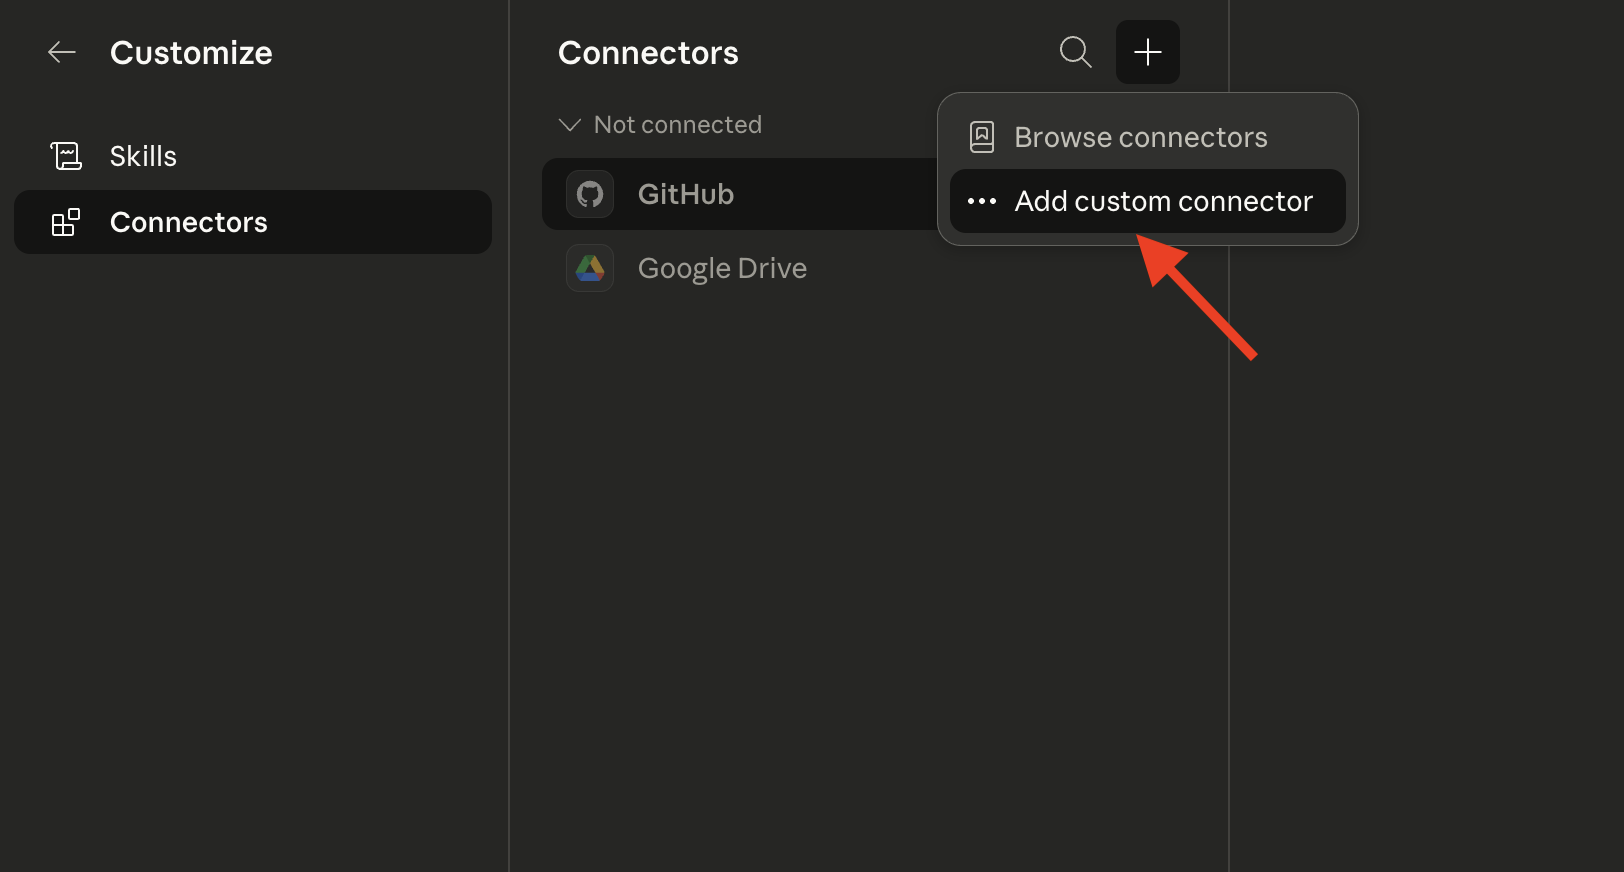Select the Connectors sidebar item
This screenshot has width=1624, height=872.
(253, 222)
